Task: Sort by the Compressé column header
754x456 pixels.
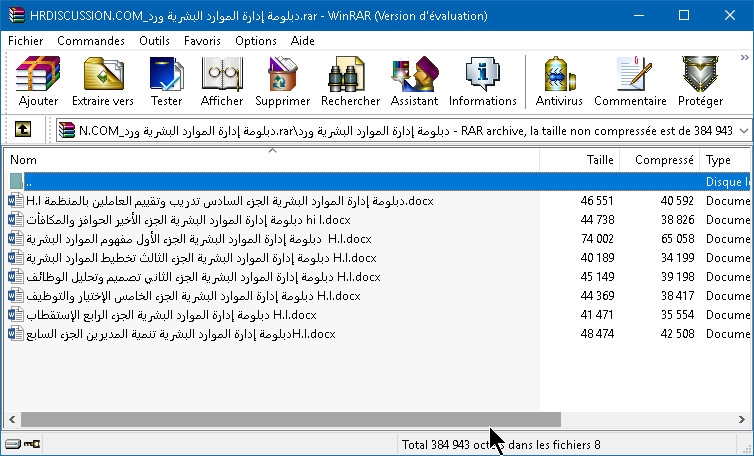Action: 659,160
